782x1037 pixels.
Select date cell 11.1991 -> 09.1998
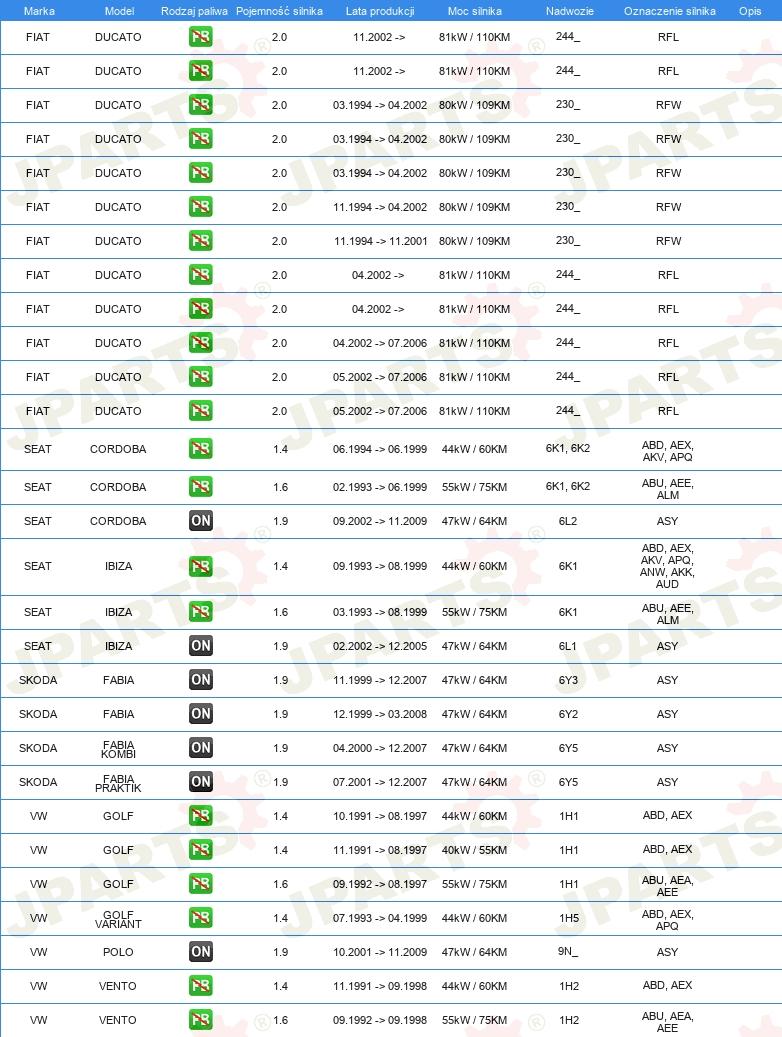(x=380, y=986)
